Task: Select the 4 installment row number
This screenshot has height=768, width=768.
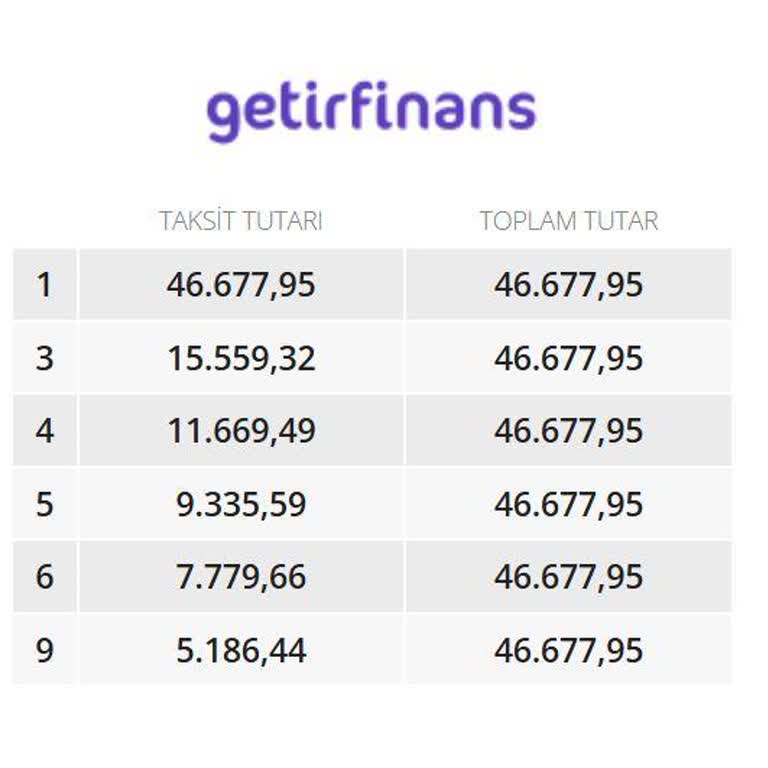Action: click(x=44, y=431)
